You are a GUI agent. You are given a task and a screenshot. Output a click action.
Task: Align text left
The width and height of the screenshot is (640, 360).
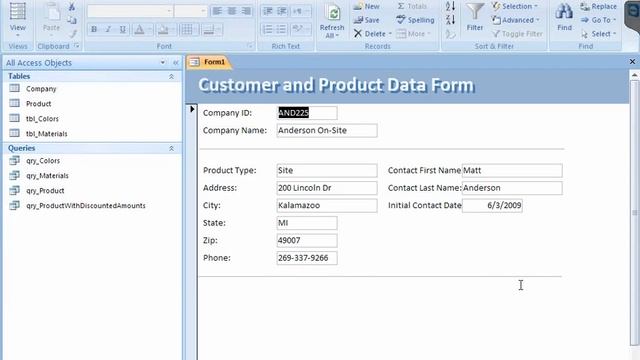217,11
